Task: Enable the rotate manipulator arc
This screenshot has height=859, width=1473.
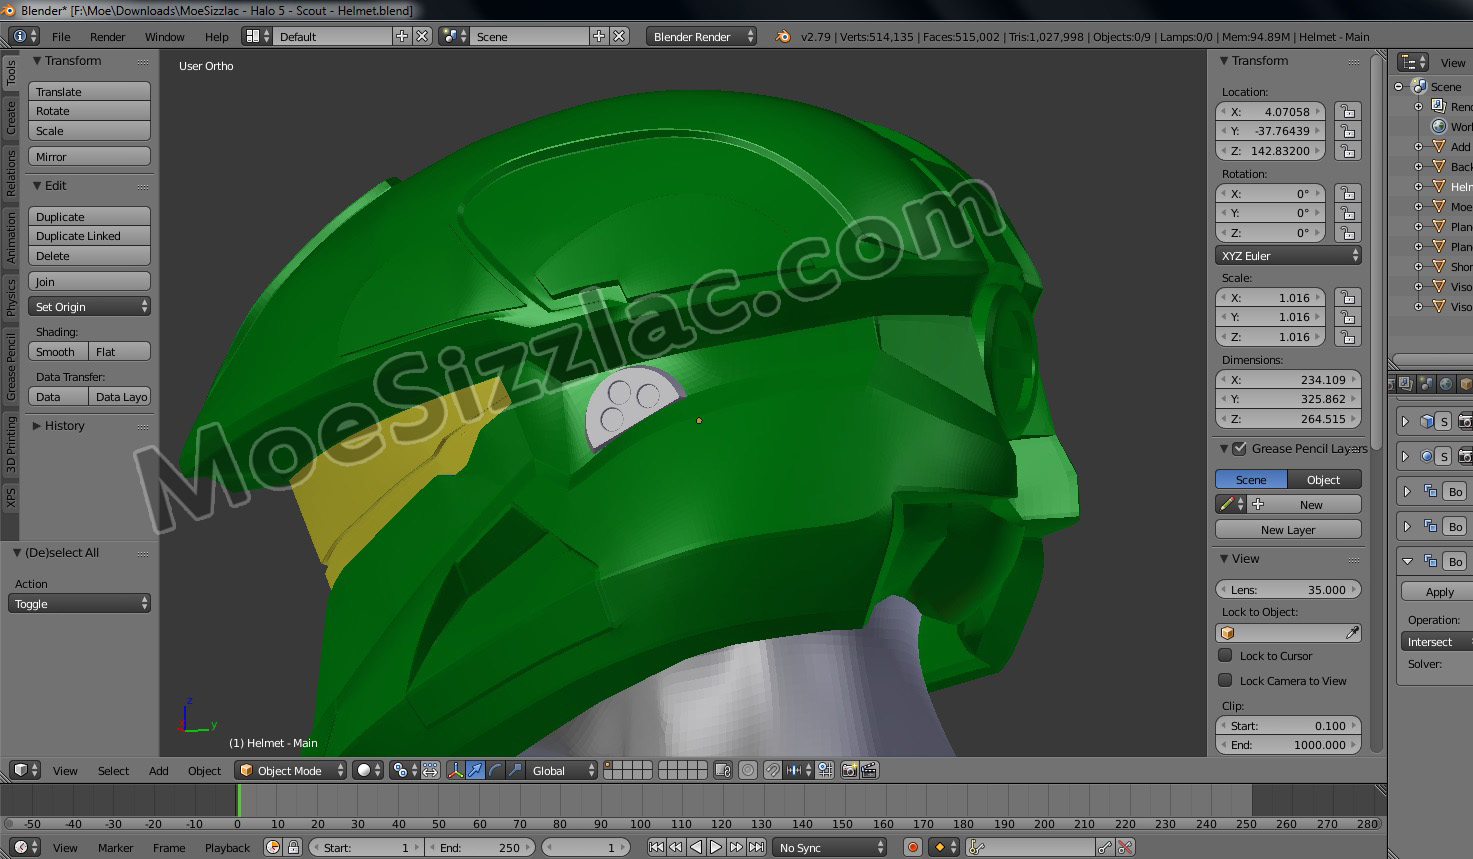Action: coord(495,770)
